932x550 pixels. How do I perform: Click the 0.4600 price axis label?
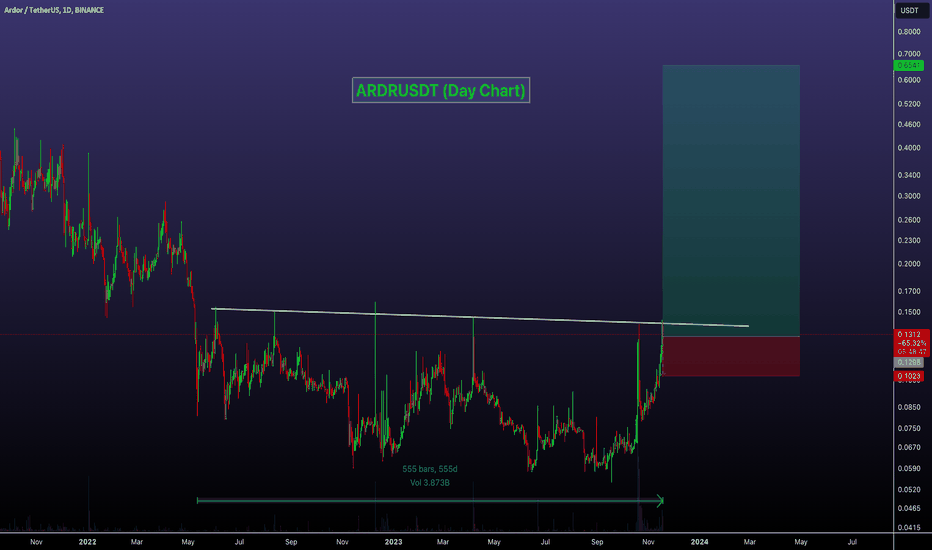coord(909,125)
